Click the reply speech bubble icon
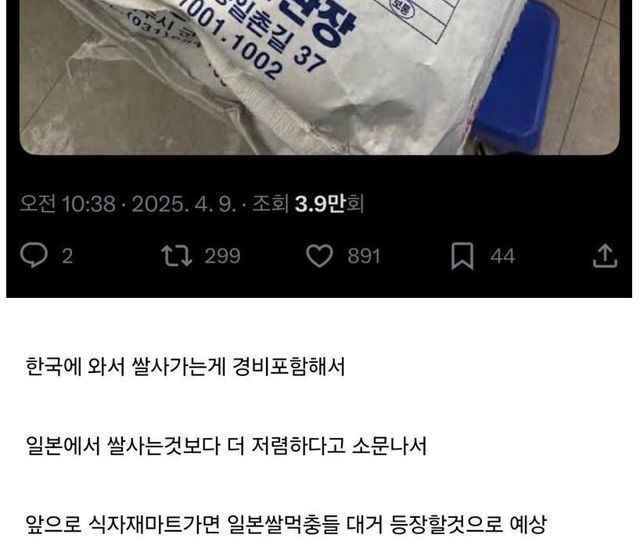640x559 pixels. click(34, 255)
